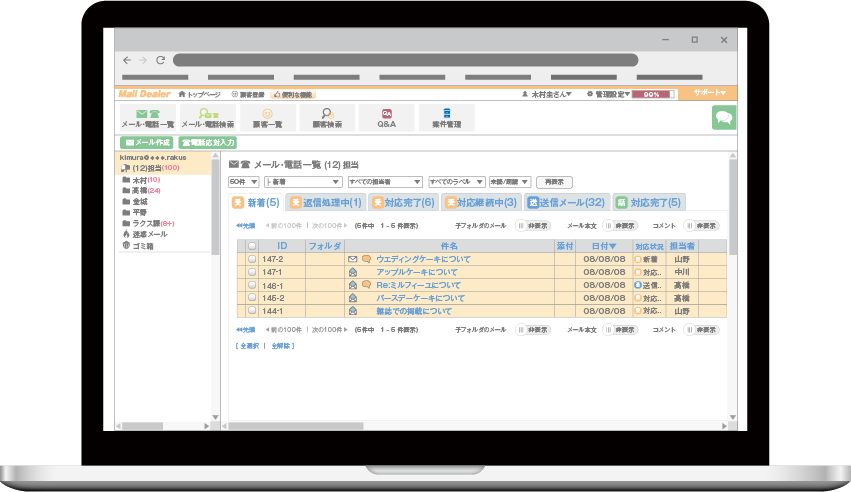The height and width of the screenshot is (492, 851).
Task: Click the status icon for row 146-1
Action: tap(638, 285)
